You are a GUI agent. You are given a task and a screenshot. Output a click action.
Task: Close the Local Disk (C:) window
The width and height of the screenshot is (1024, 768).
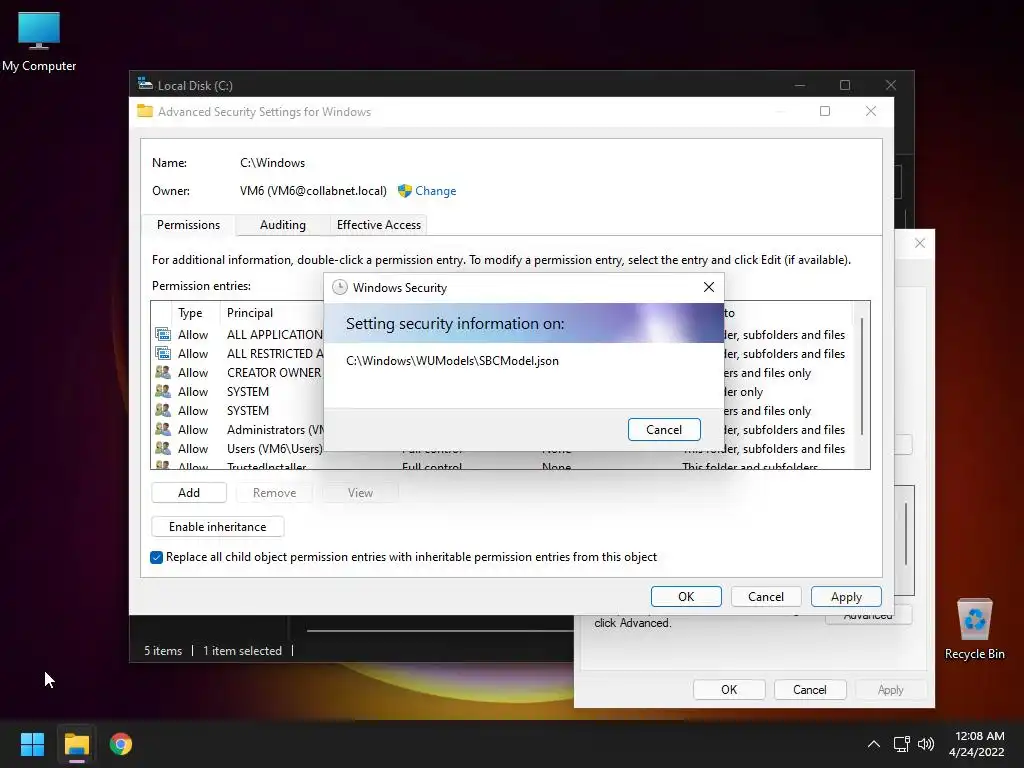tap(891, 85)
